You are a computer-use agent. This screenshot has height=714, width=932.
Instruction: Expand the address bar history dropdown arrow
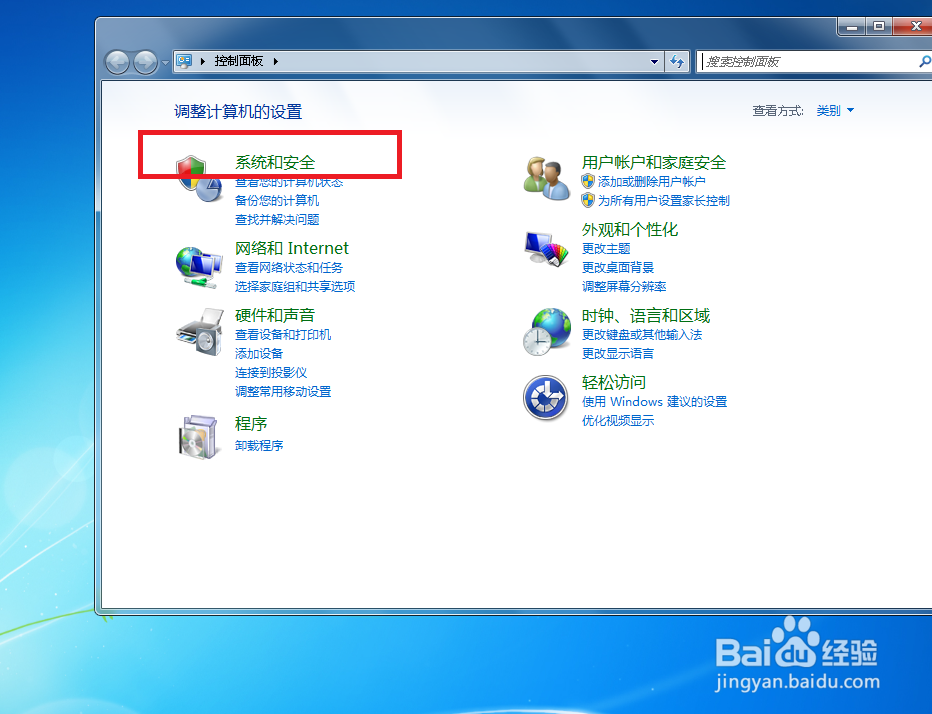tap(654, 61)
